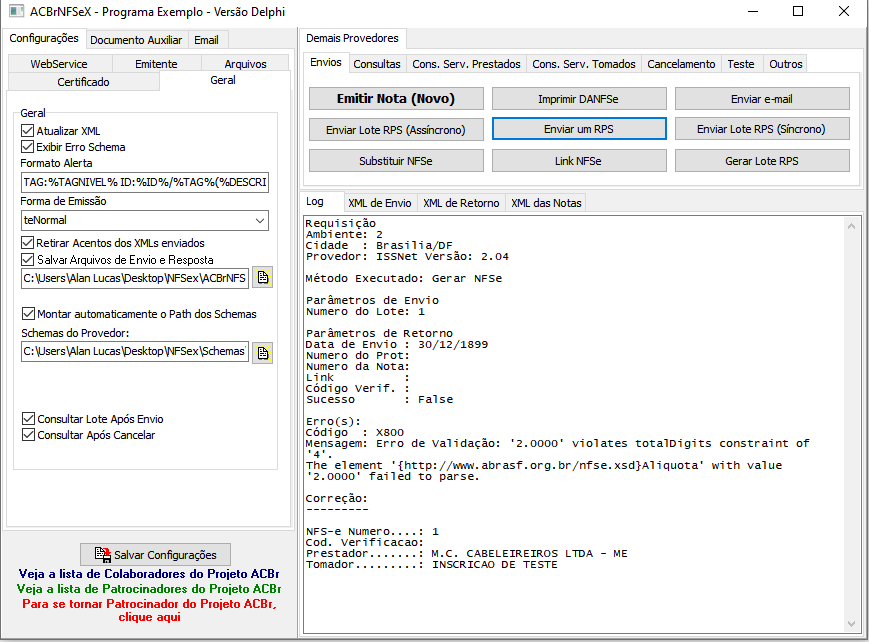Select the Envios tab
The image size is (869, 642).
tap(326, 63)
